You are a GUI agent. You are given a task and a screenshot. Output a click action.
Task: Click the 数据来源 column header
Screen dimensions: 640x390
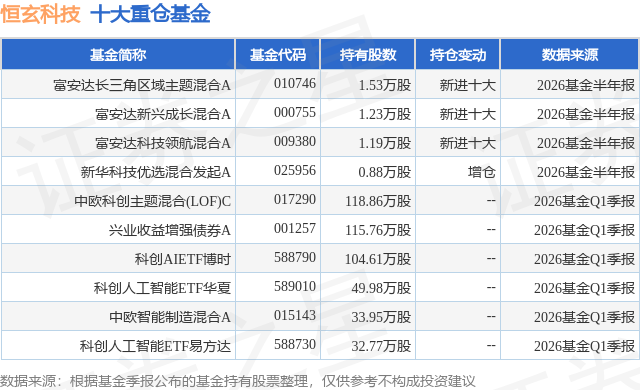(x=570, y=55)
